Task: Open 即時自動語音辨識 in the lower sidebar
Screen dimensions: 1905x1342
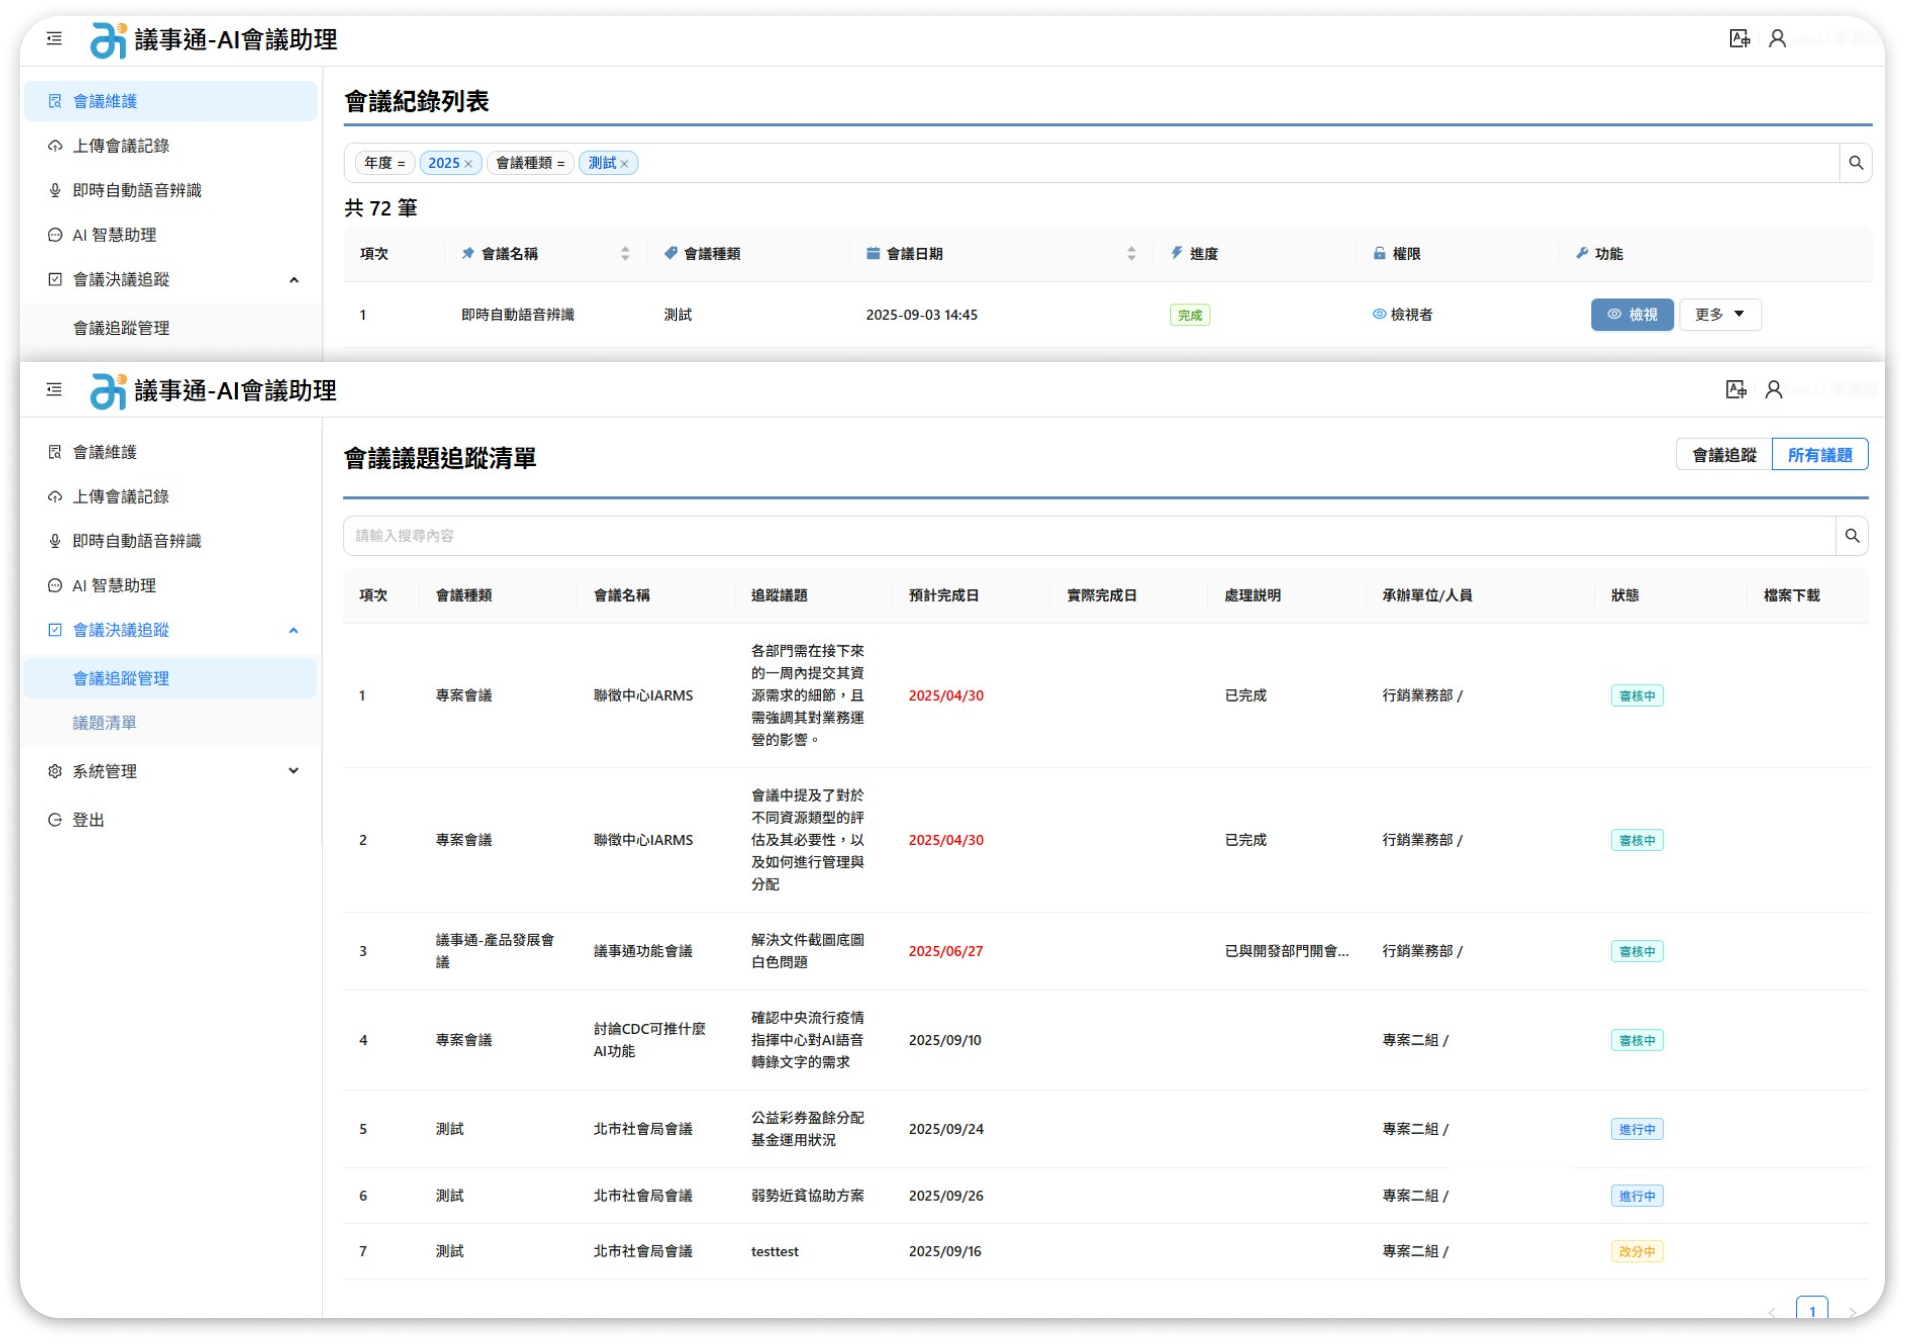Action: click(136, 541)
